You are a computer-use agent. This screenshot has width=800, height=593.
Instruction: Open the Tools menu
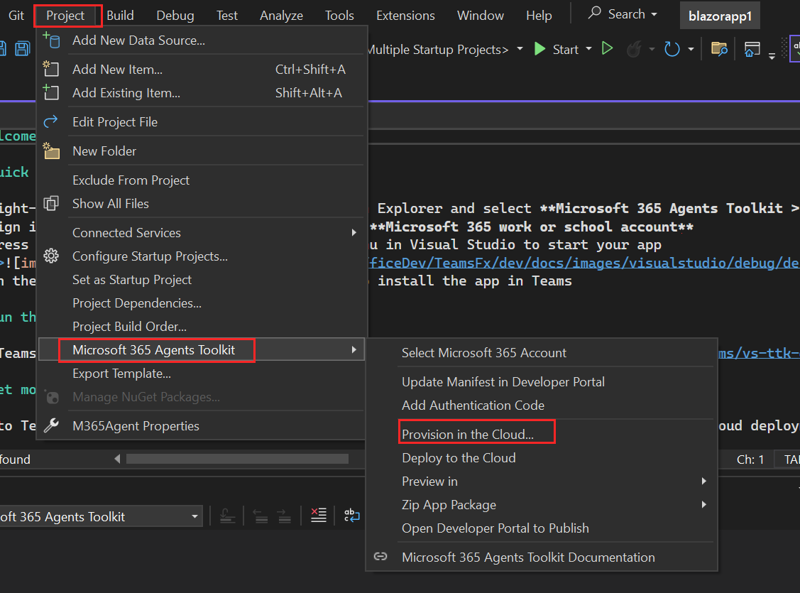[x=339, y=16]
